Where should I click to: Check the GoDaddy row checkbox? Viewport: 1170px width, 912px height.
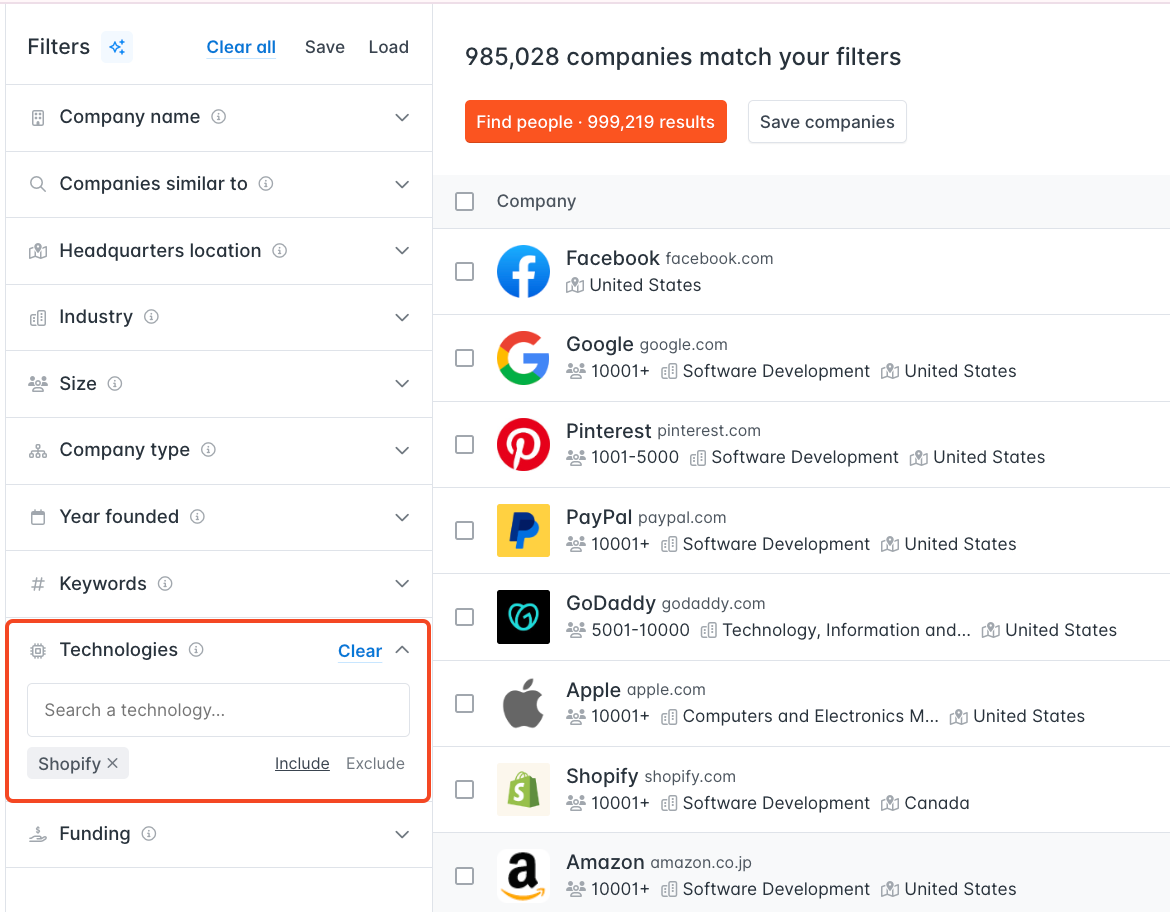[x=464, y=616]
